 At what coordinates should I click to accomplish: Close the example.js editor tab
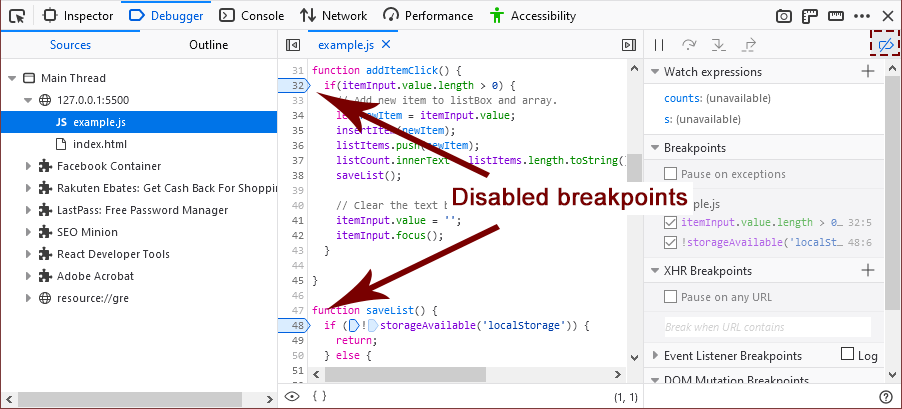coord(386,45)
